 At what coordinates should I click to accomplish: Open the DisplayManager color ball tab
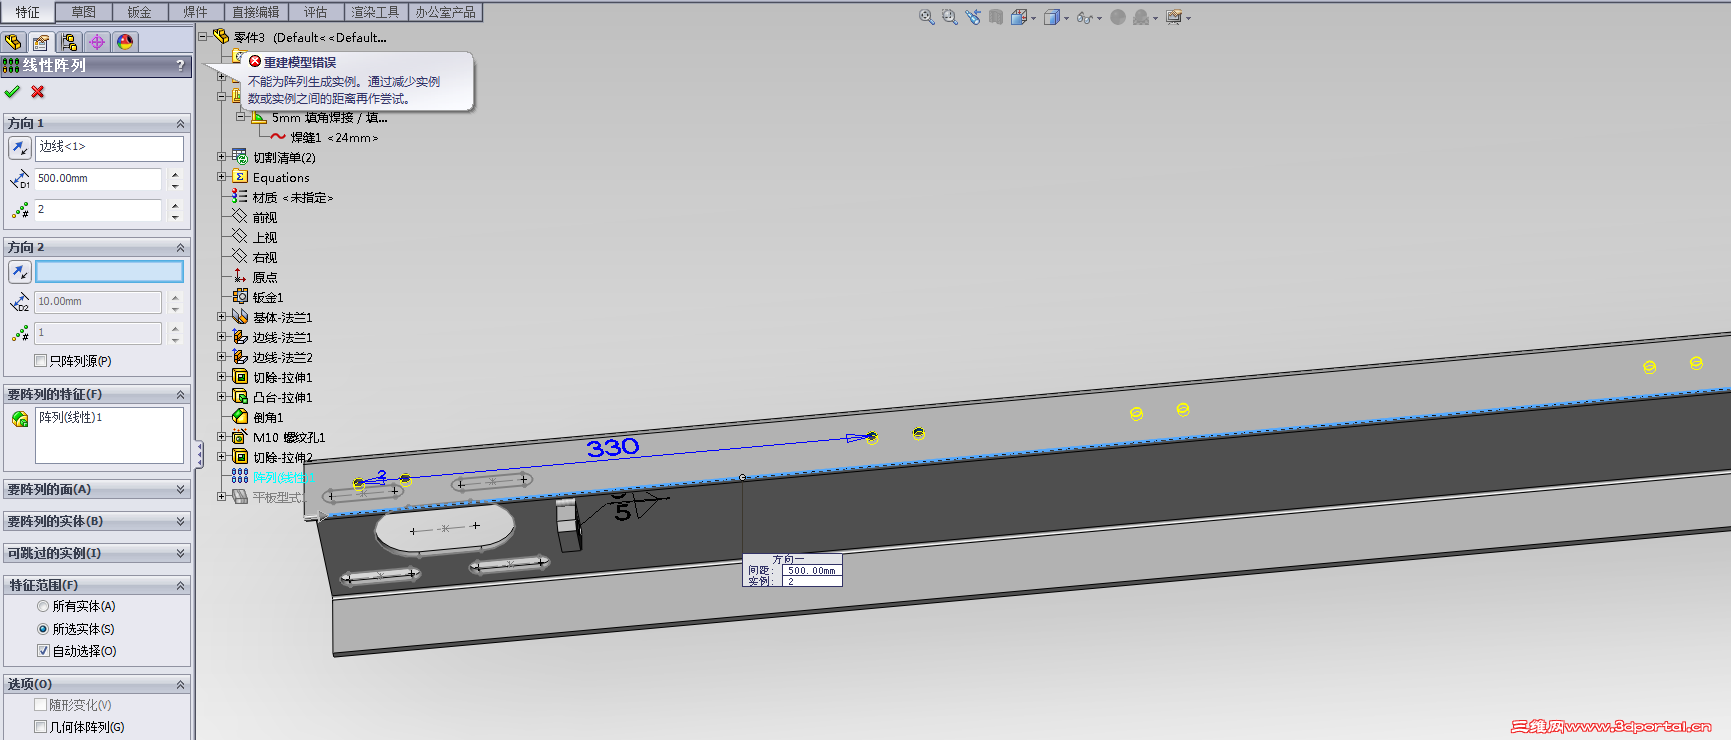click(x=125, y=42)
